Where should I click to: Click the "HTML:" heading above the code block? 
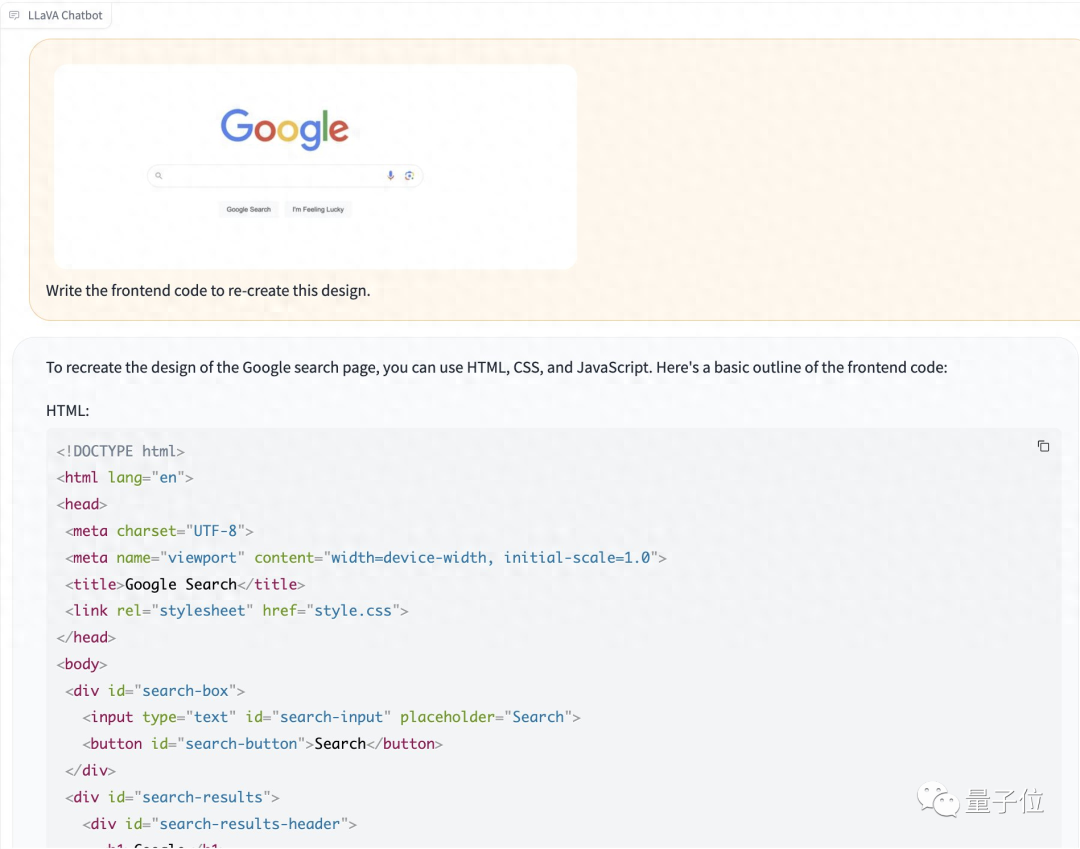67,411
